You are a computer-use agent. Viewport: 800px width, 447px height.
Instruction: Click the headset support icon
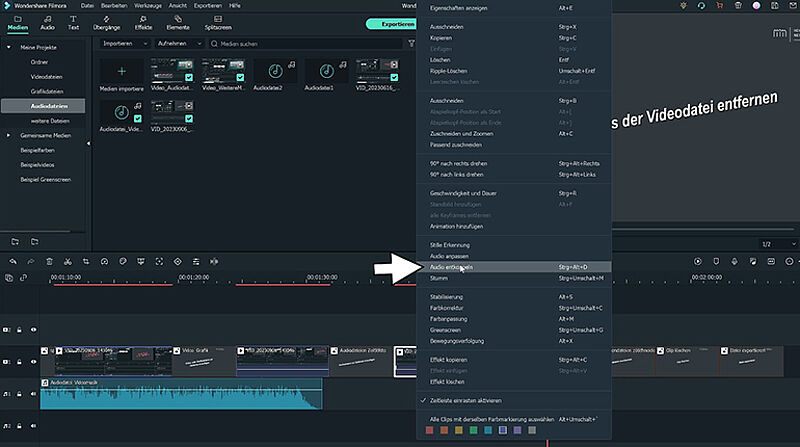point(701,6)
